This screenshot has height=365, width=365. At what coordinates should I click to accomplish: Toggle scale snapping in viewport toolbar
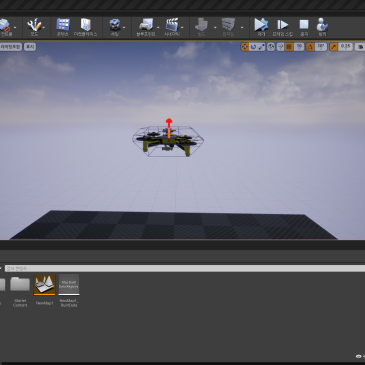point(333,47)
